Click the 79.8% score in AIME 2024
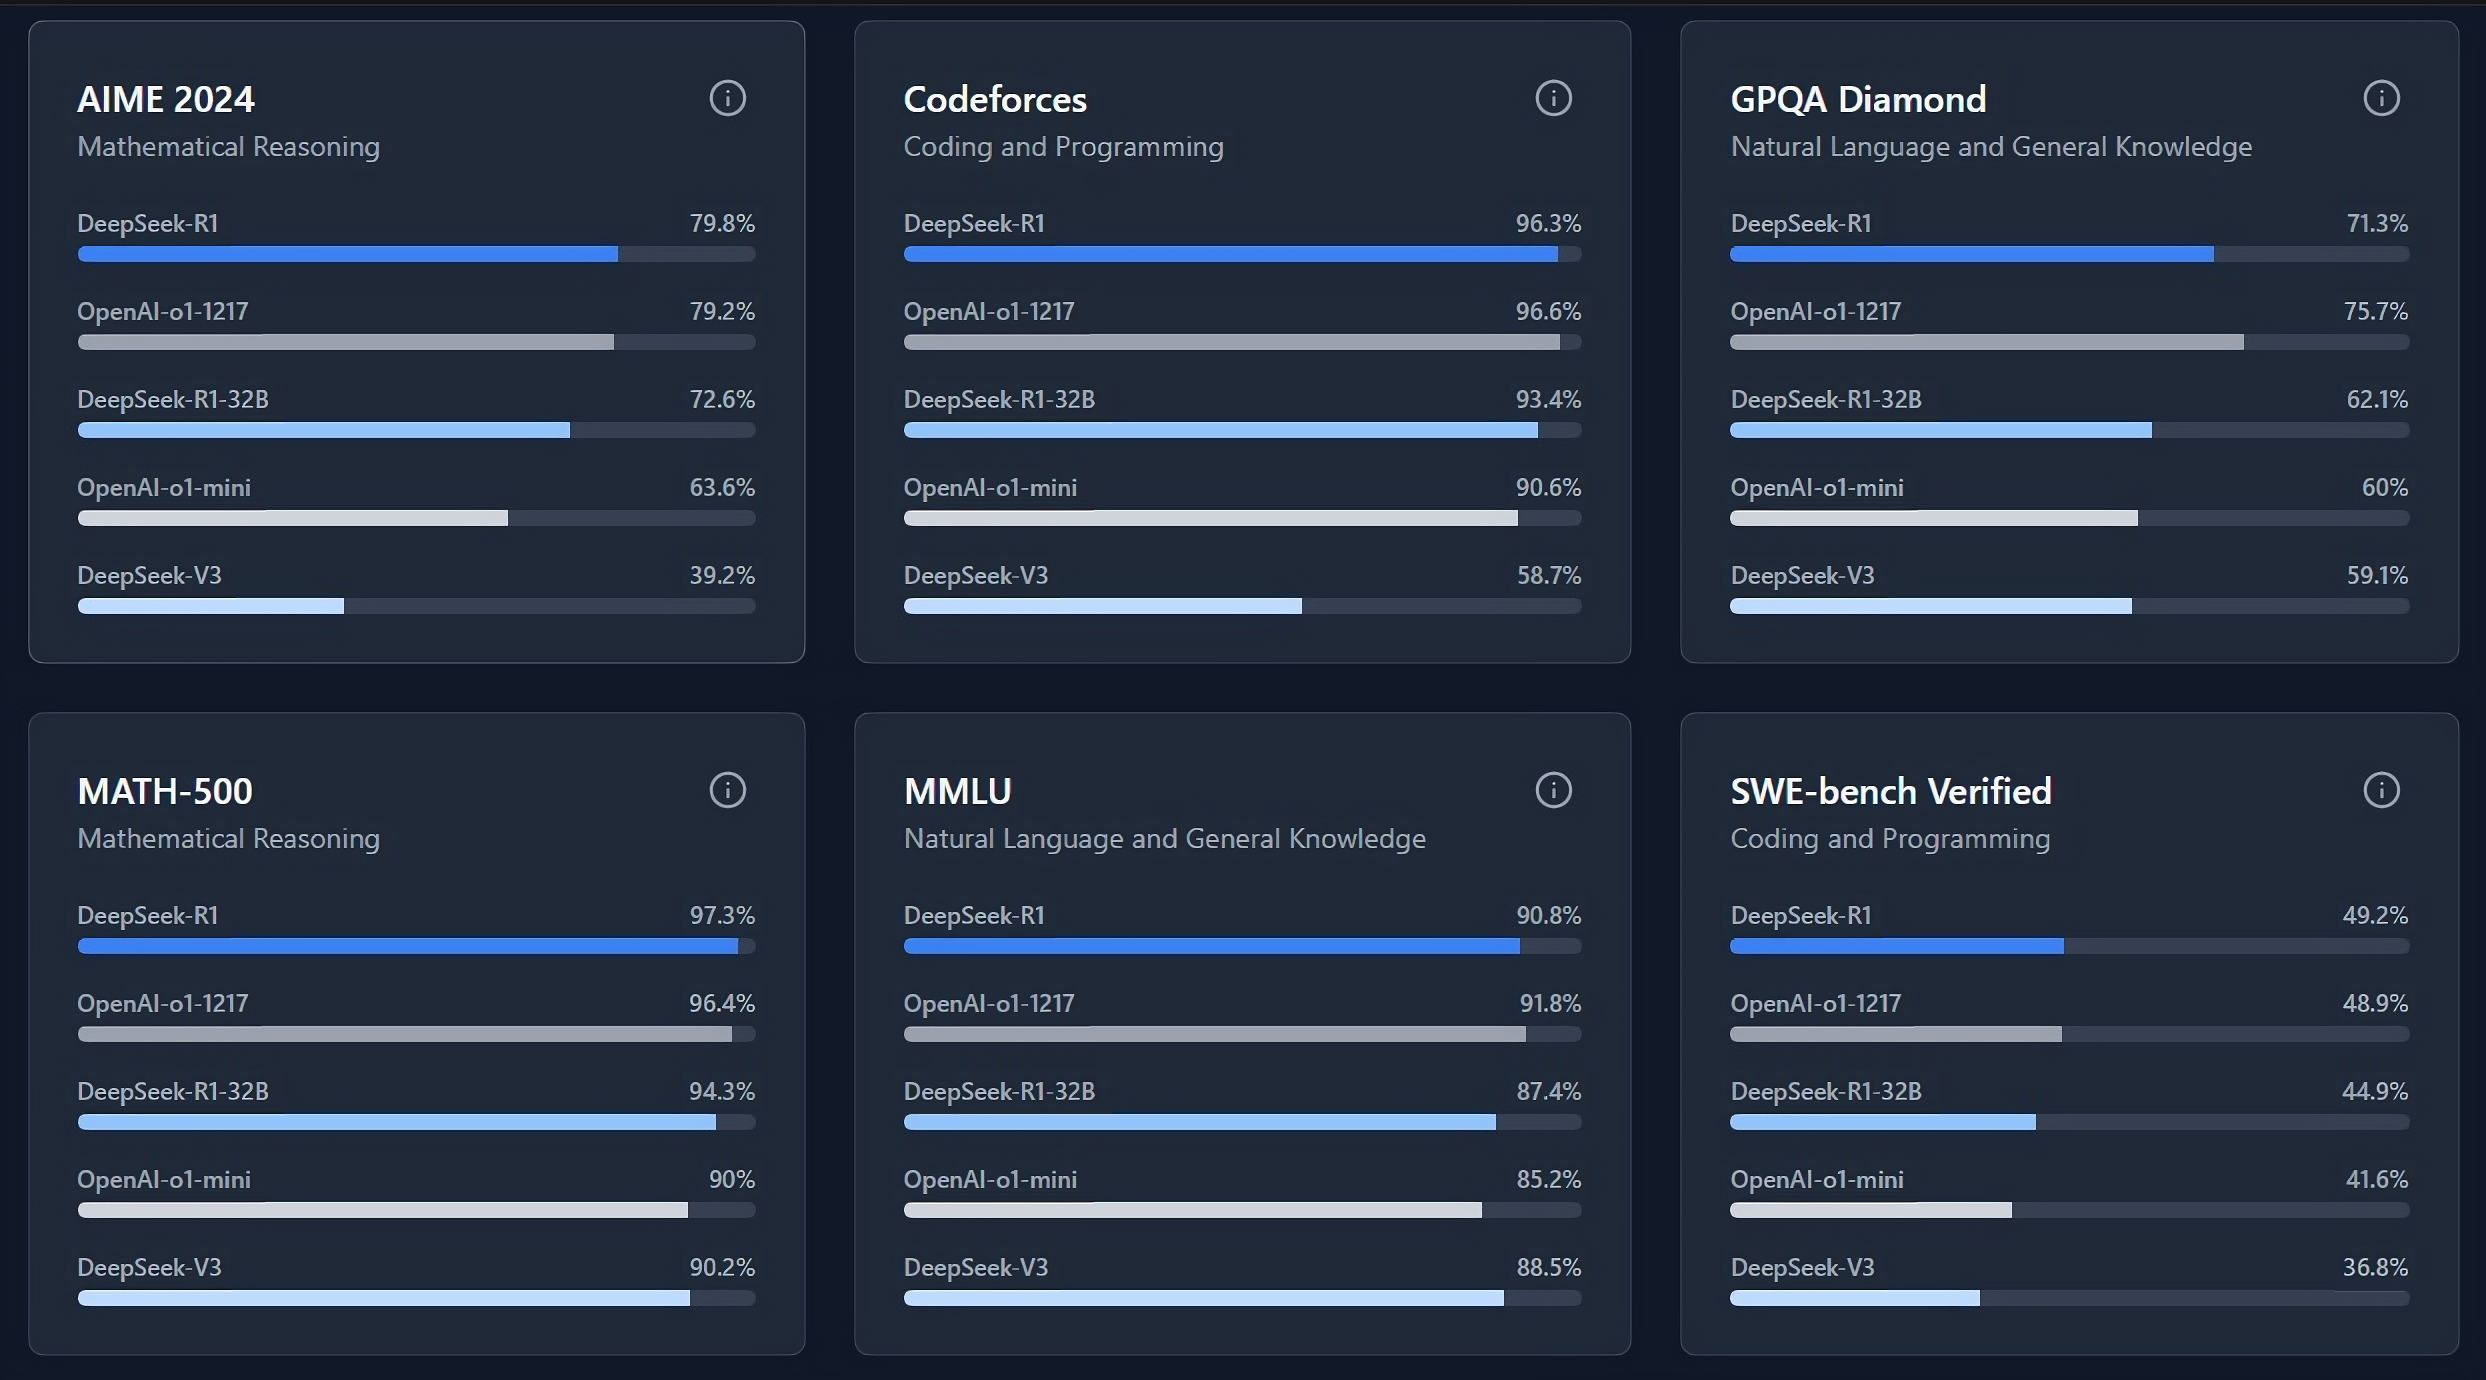Image resolution: width=2486 pixels, height=1380 pixels. click(722, 223)
